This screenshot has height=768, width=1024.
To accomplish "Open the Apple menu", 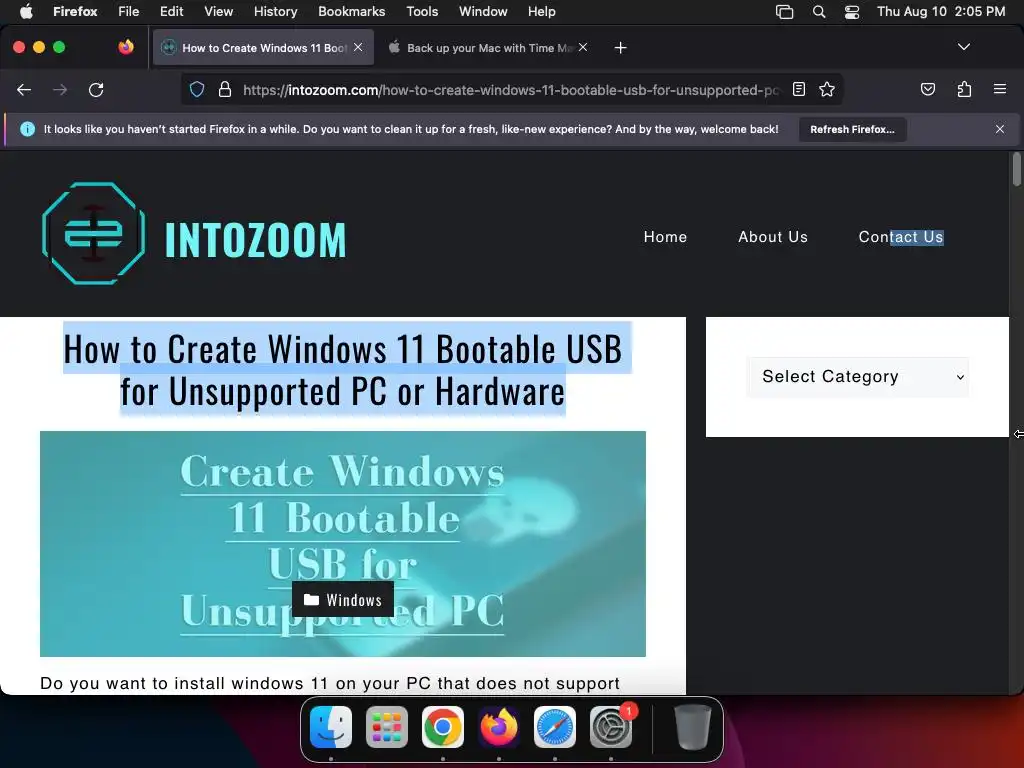I will click(25, 12).
